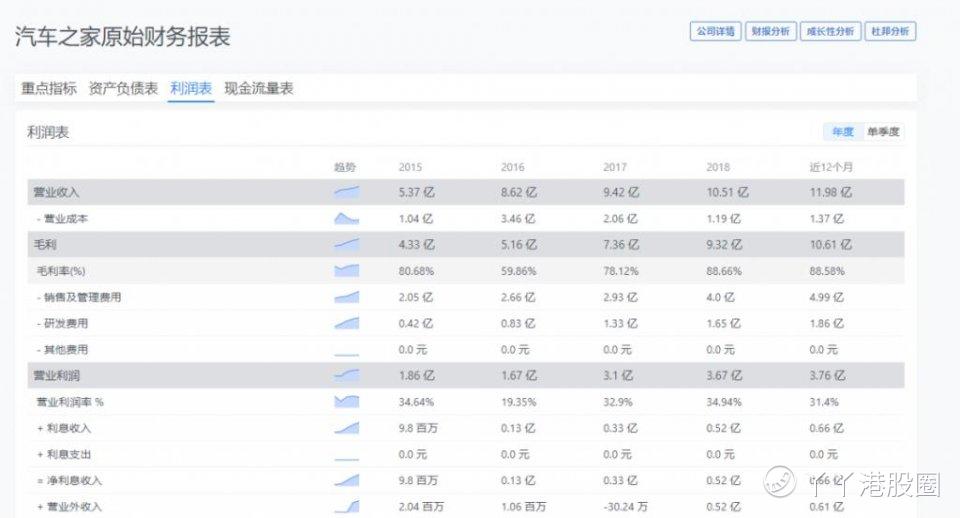The image size is (960, 518).
Task: Click the 1.33 亿 R&D expense cell
Action: [620, 323]
